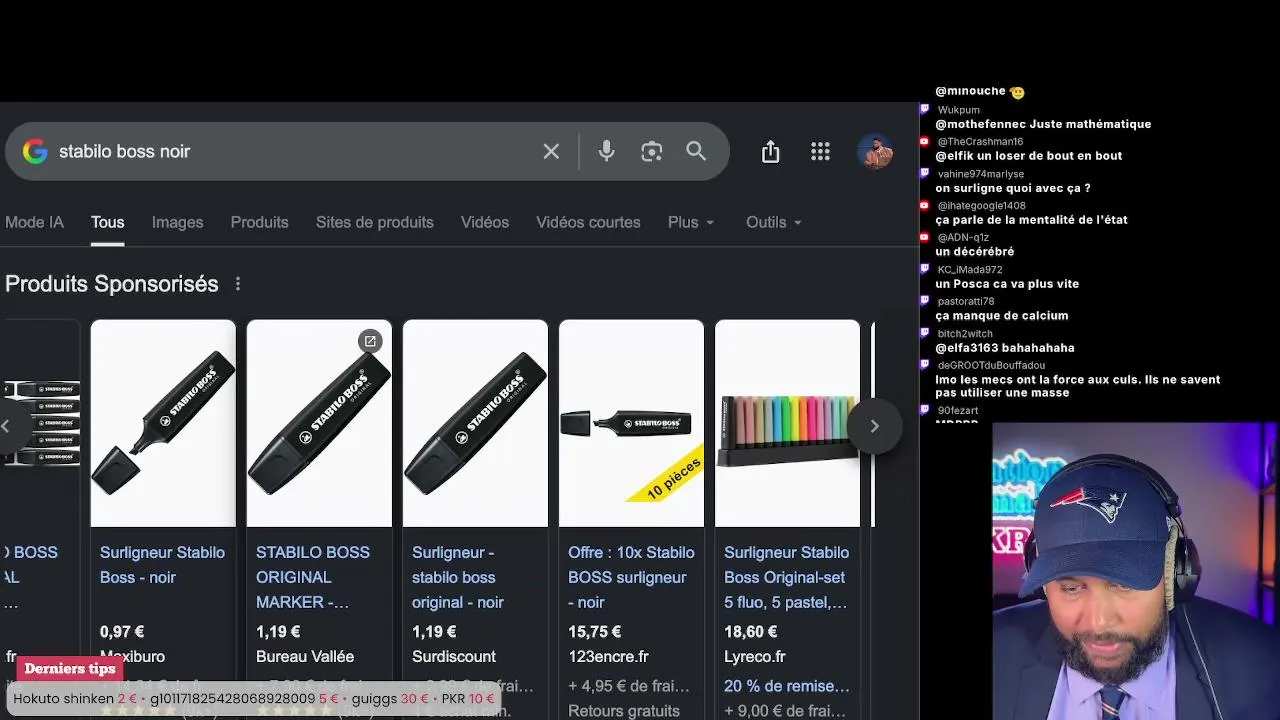Click the chat username deGROOTduBouffadou
Image resolution: width=1280 pixels, height=720 pixels.
(x=991, y=366)
